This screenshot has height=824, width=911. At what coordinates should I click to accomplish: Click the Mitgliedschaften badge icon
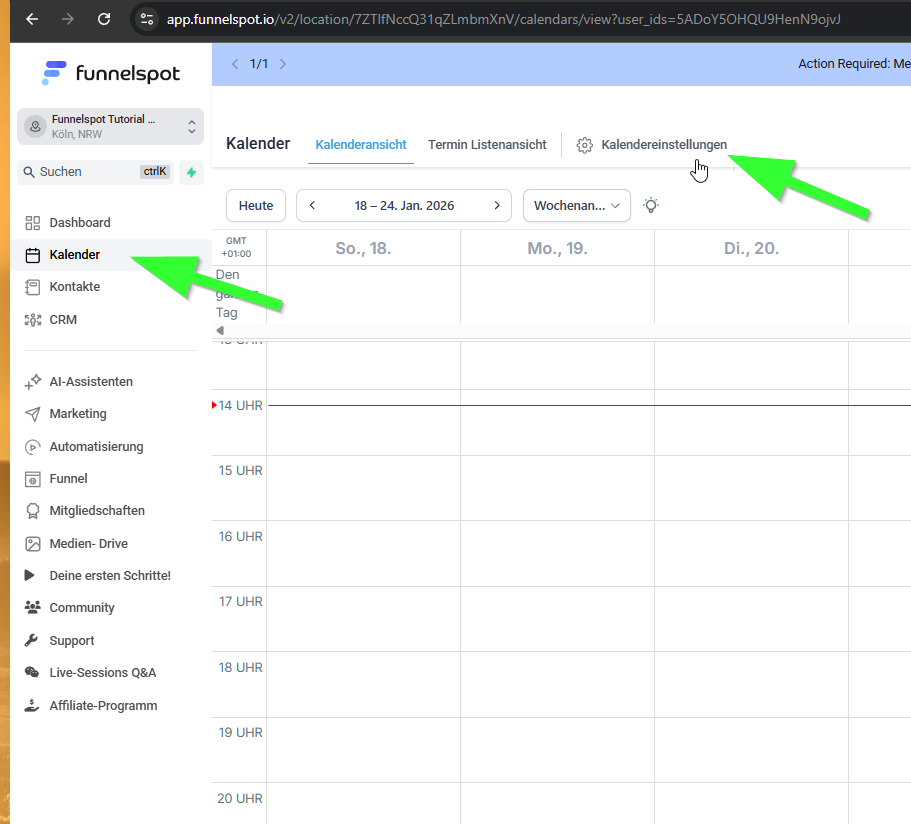click(x=33, y=511)
